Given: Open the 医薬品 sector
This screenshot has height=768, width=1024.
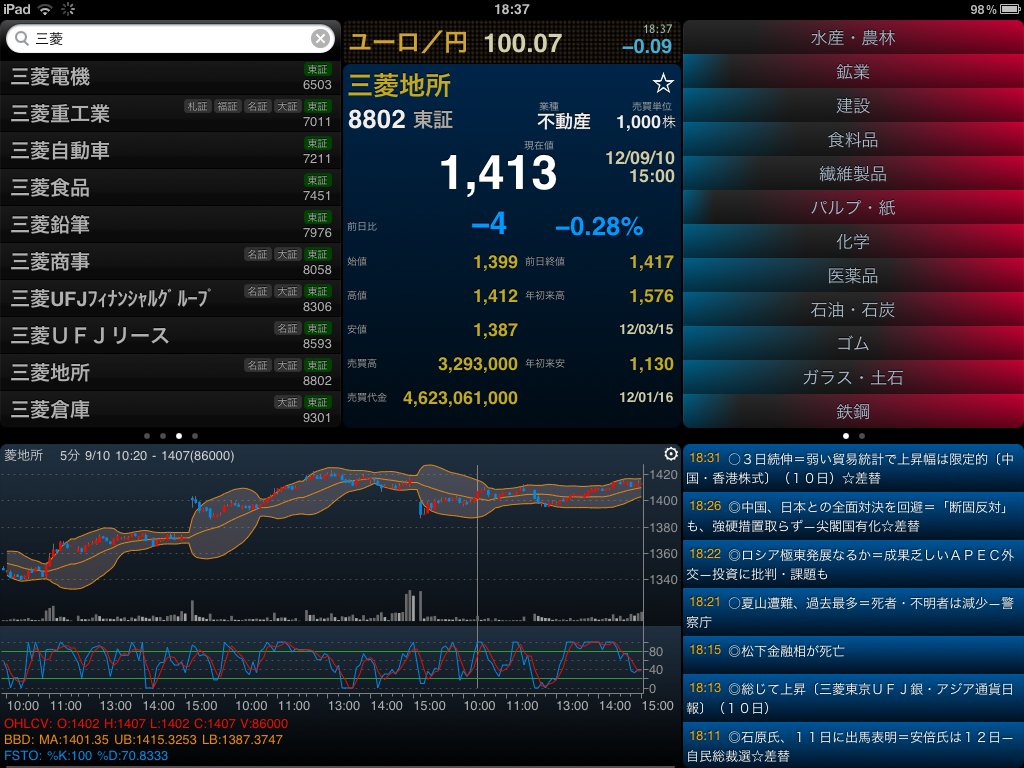Looking at the screenshot, I should pos(853,276).
